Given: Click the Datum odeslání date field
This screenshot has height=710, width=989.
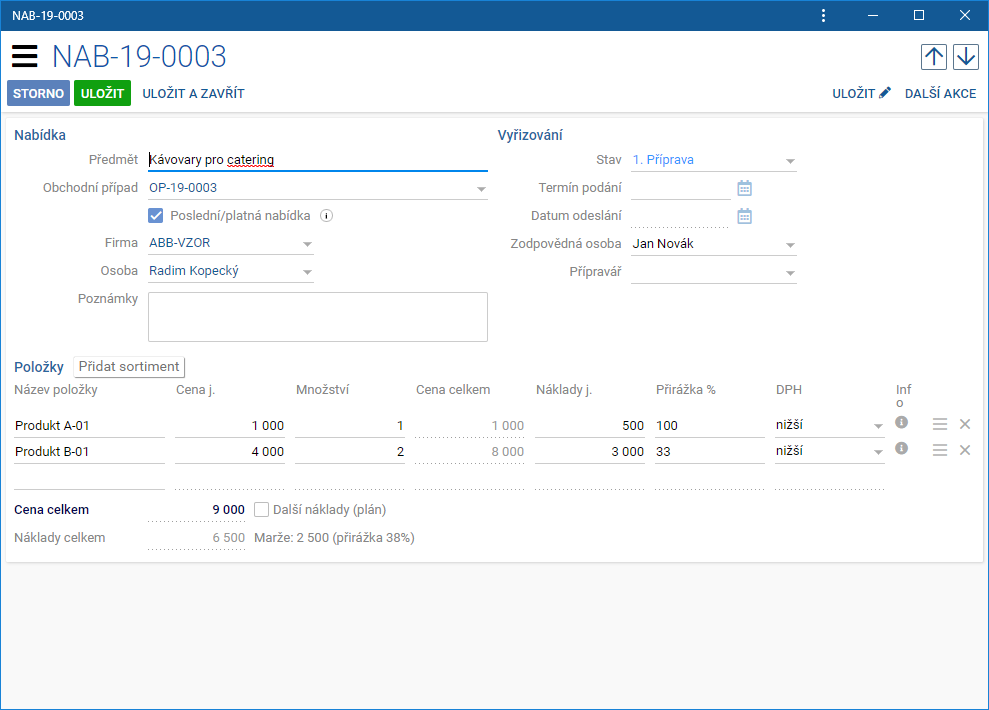Looking at the screenshot, I should pyautogui.click(x=681, y=216).
